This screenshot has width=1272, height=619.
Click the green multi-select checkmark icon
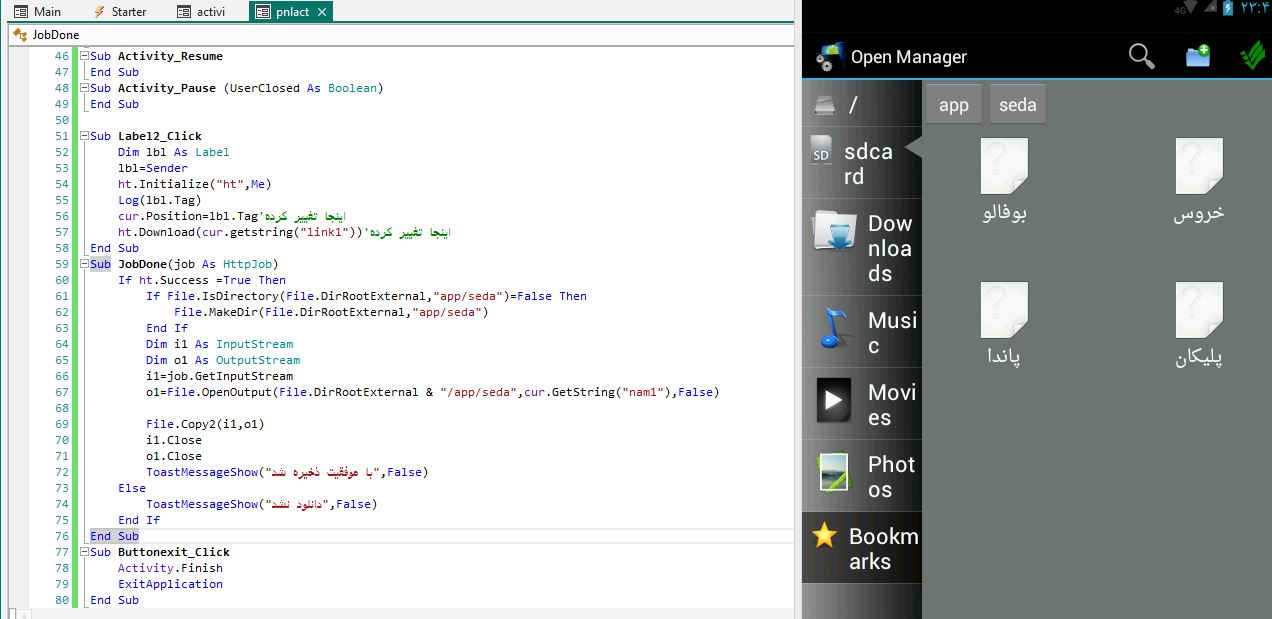click(1251, 56)
